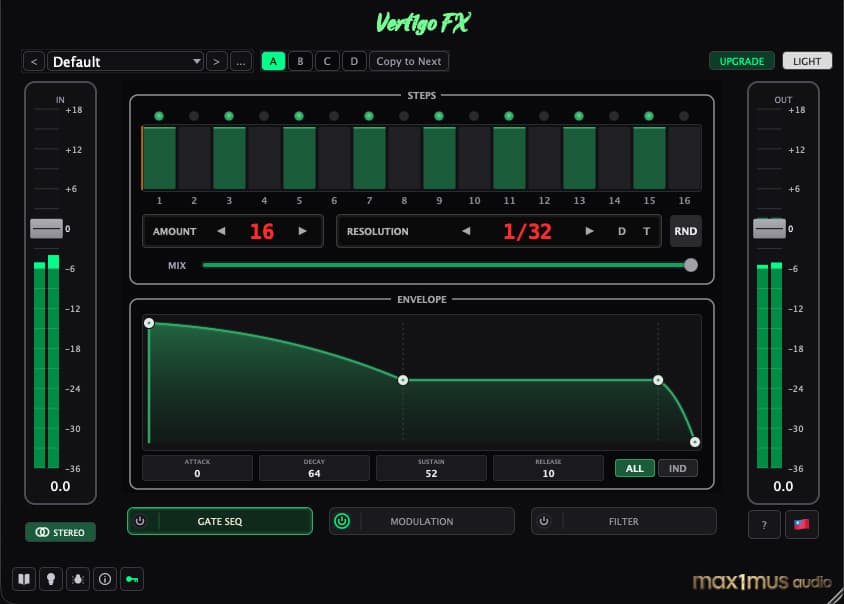Click the question mark help button
The width and height of the screenshot is (844, 604).
point(764,524)
